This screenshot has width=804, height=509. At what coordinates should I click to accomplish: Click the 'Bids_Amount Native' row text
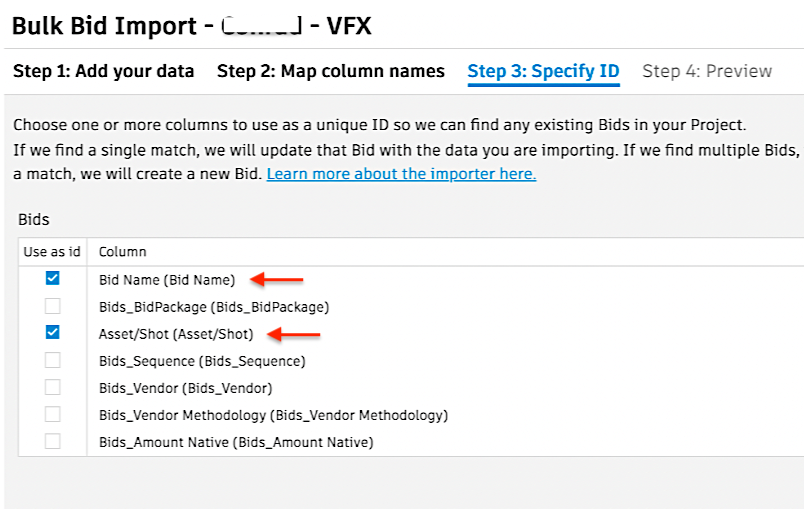[236, 442]
